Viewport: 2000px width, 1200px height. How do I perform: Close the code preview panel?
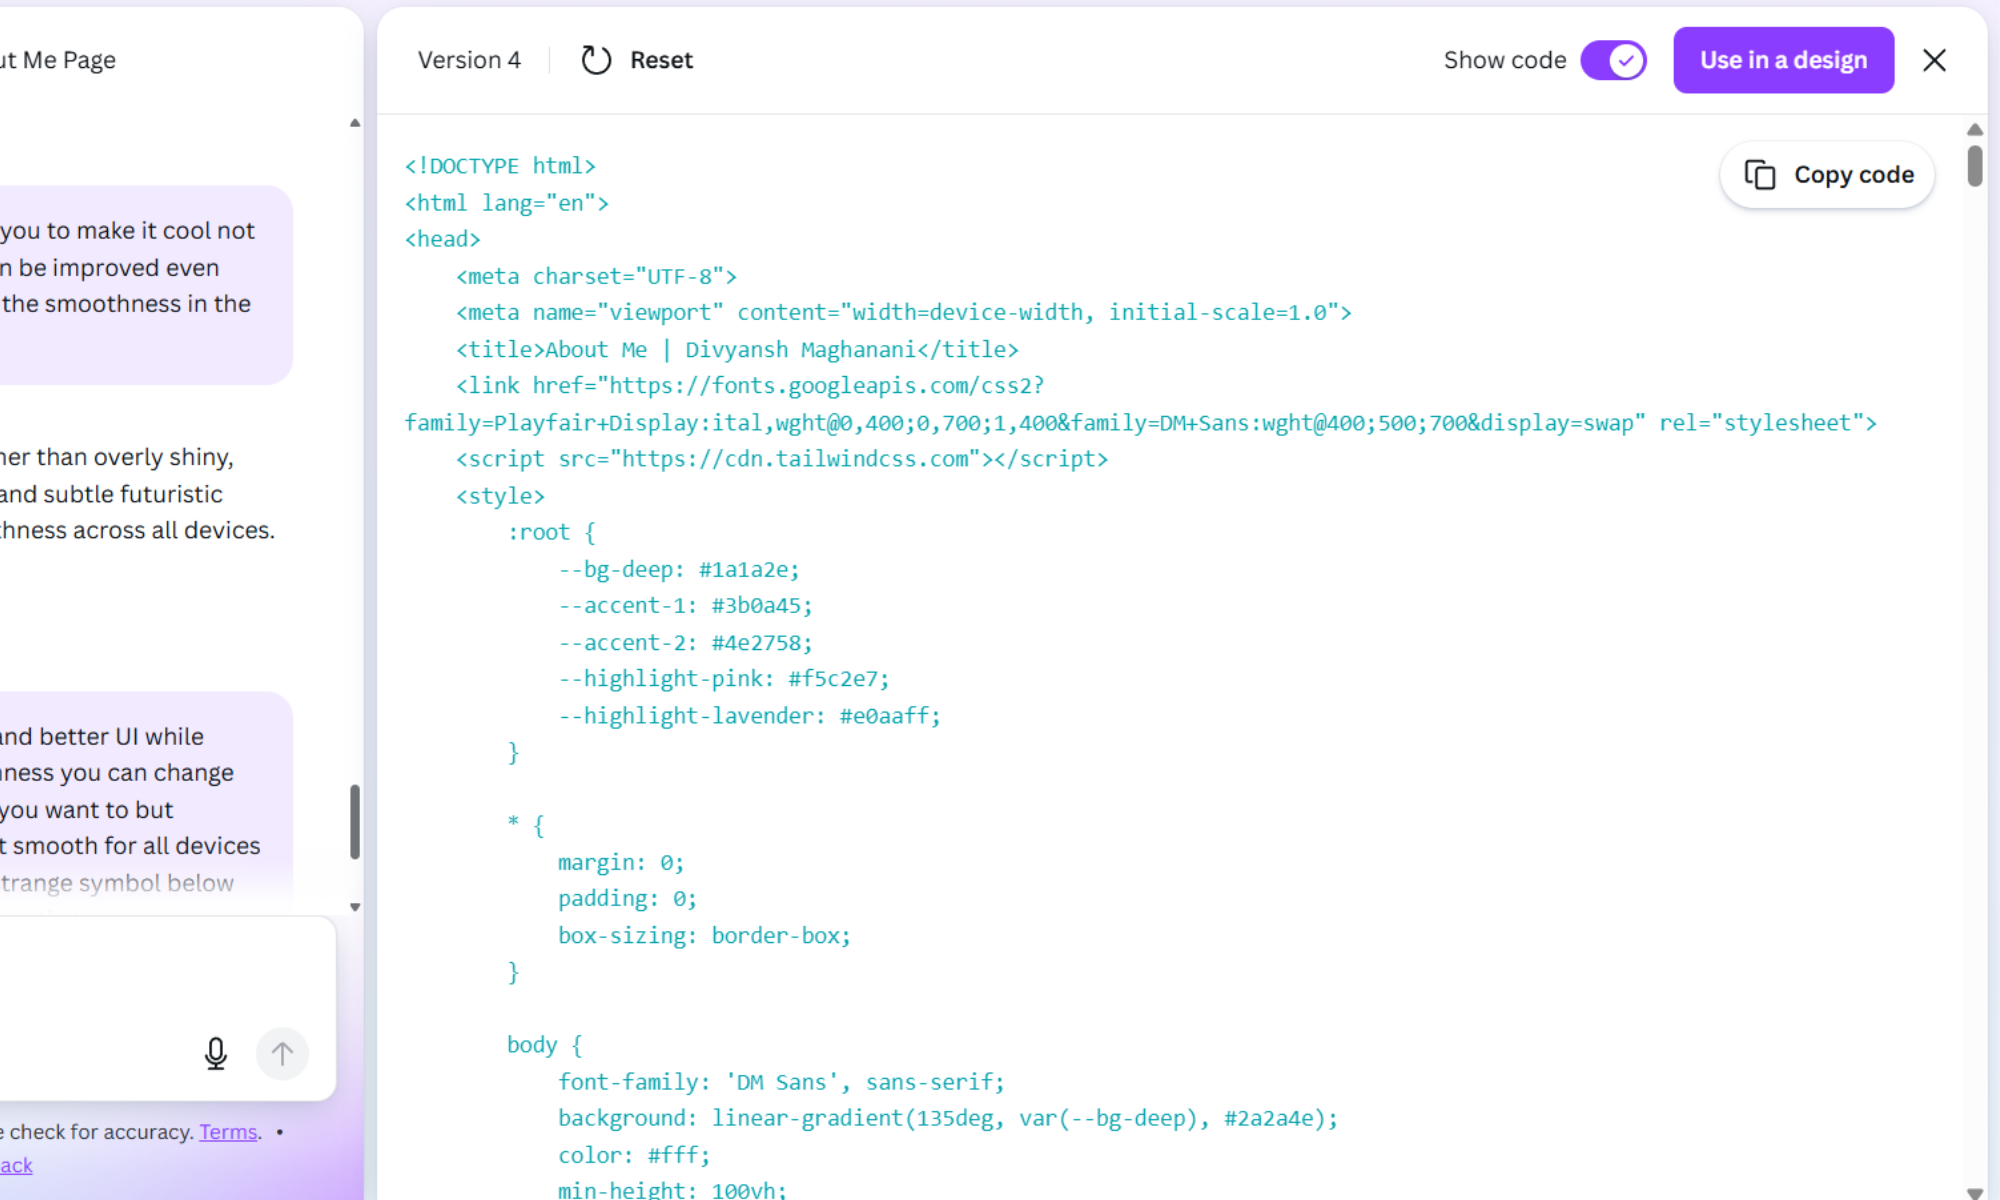click(x=1935, y=60)
